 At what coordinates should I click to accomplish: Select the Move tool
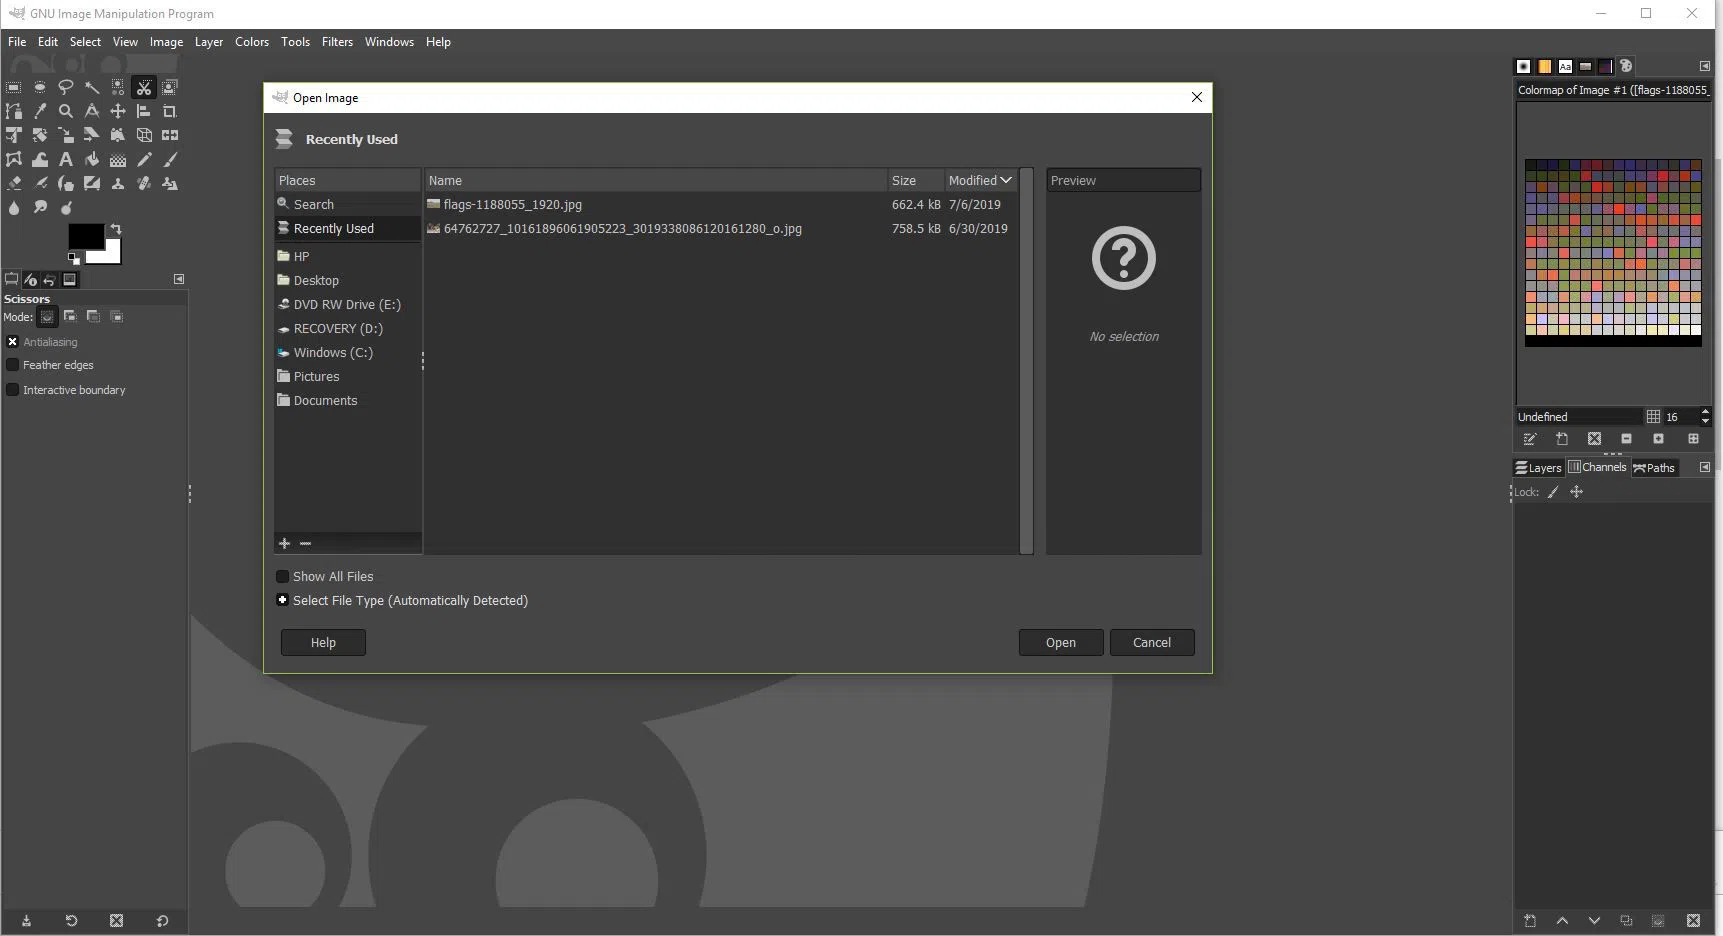coord(118,112)
